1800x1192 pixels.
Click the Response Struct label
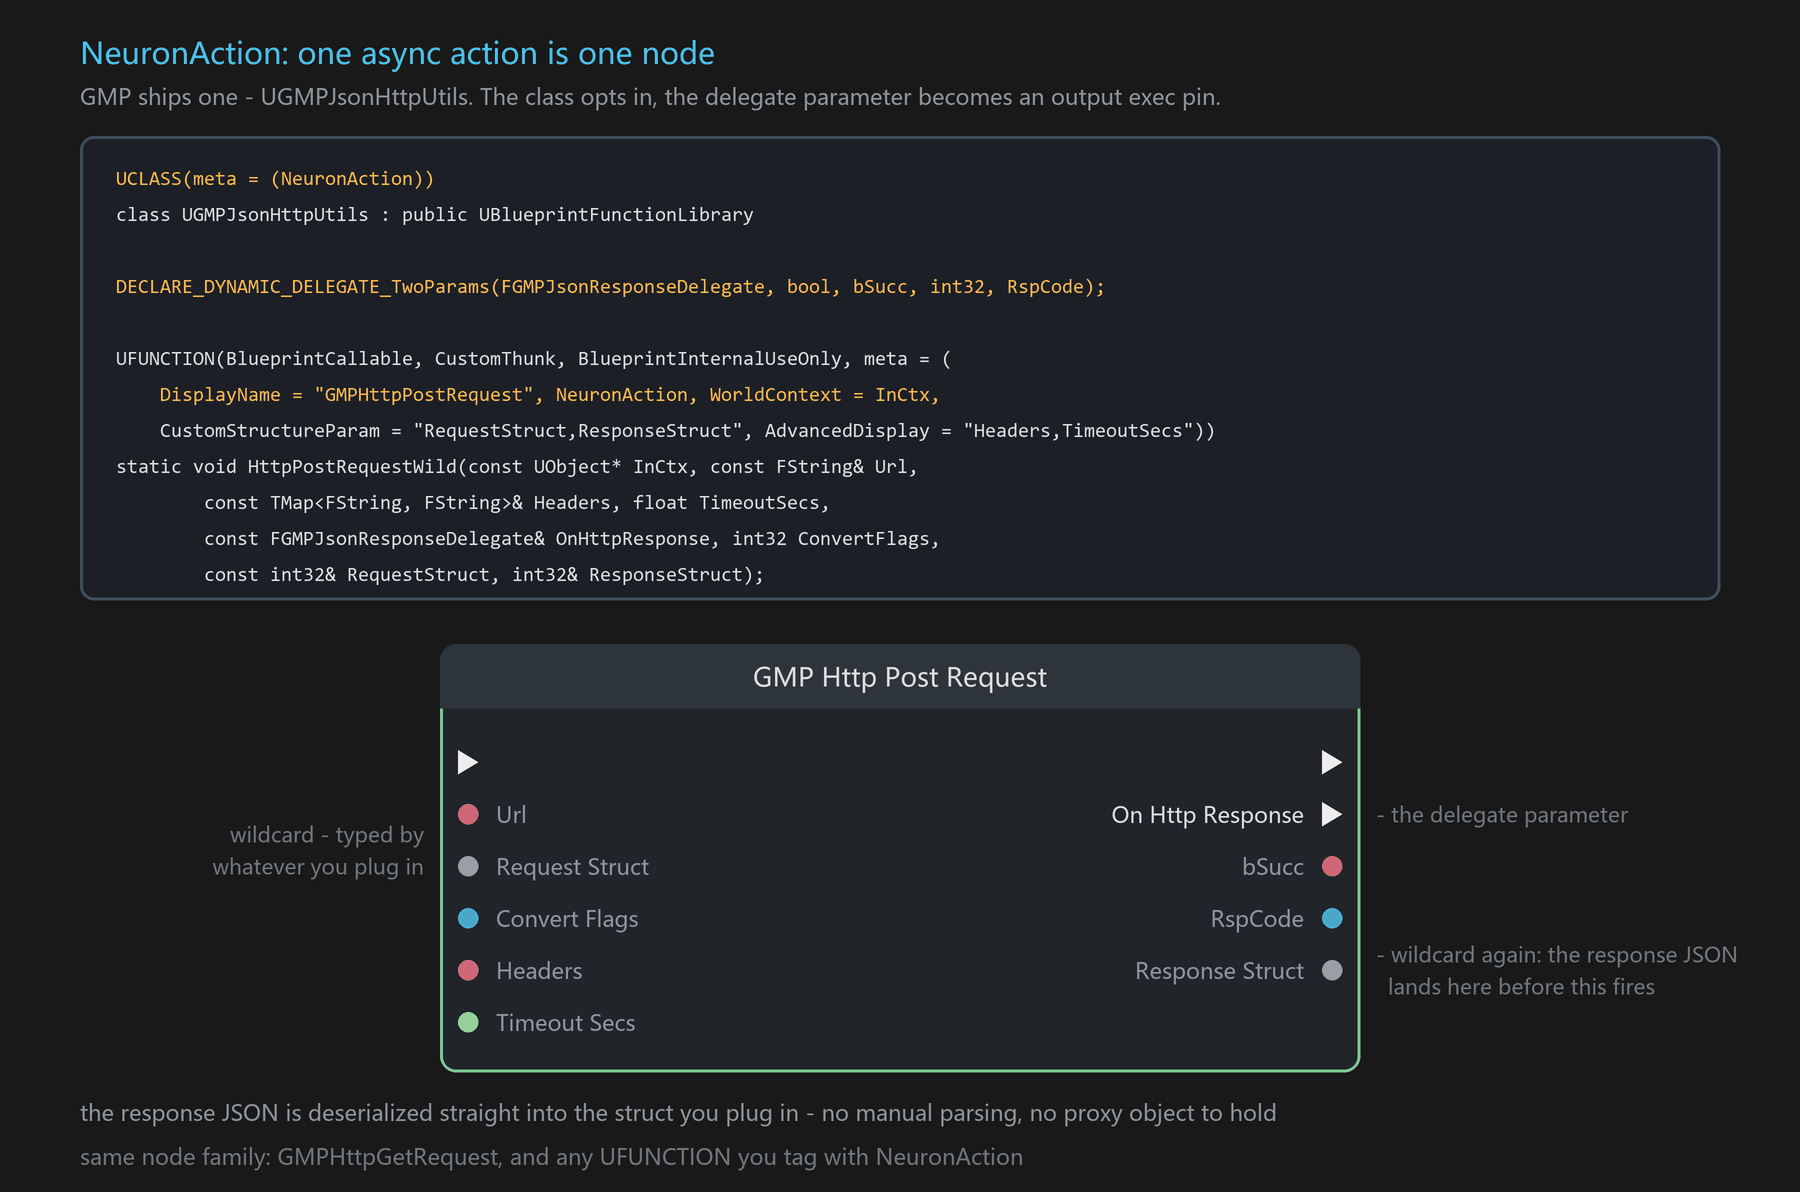pyautogui.click(x=1219, y=971)
